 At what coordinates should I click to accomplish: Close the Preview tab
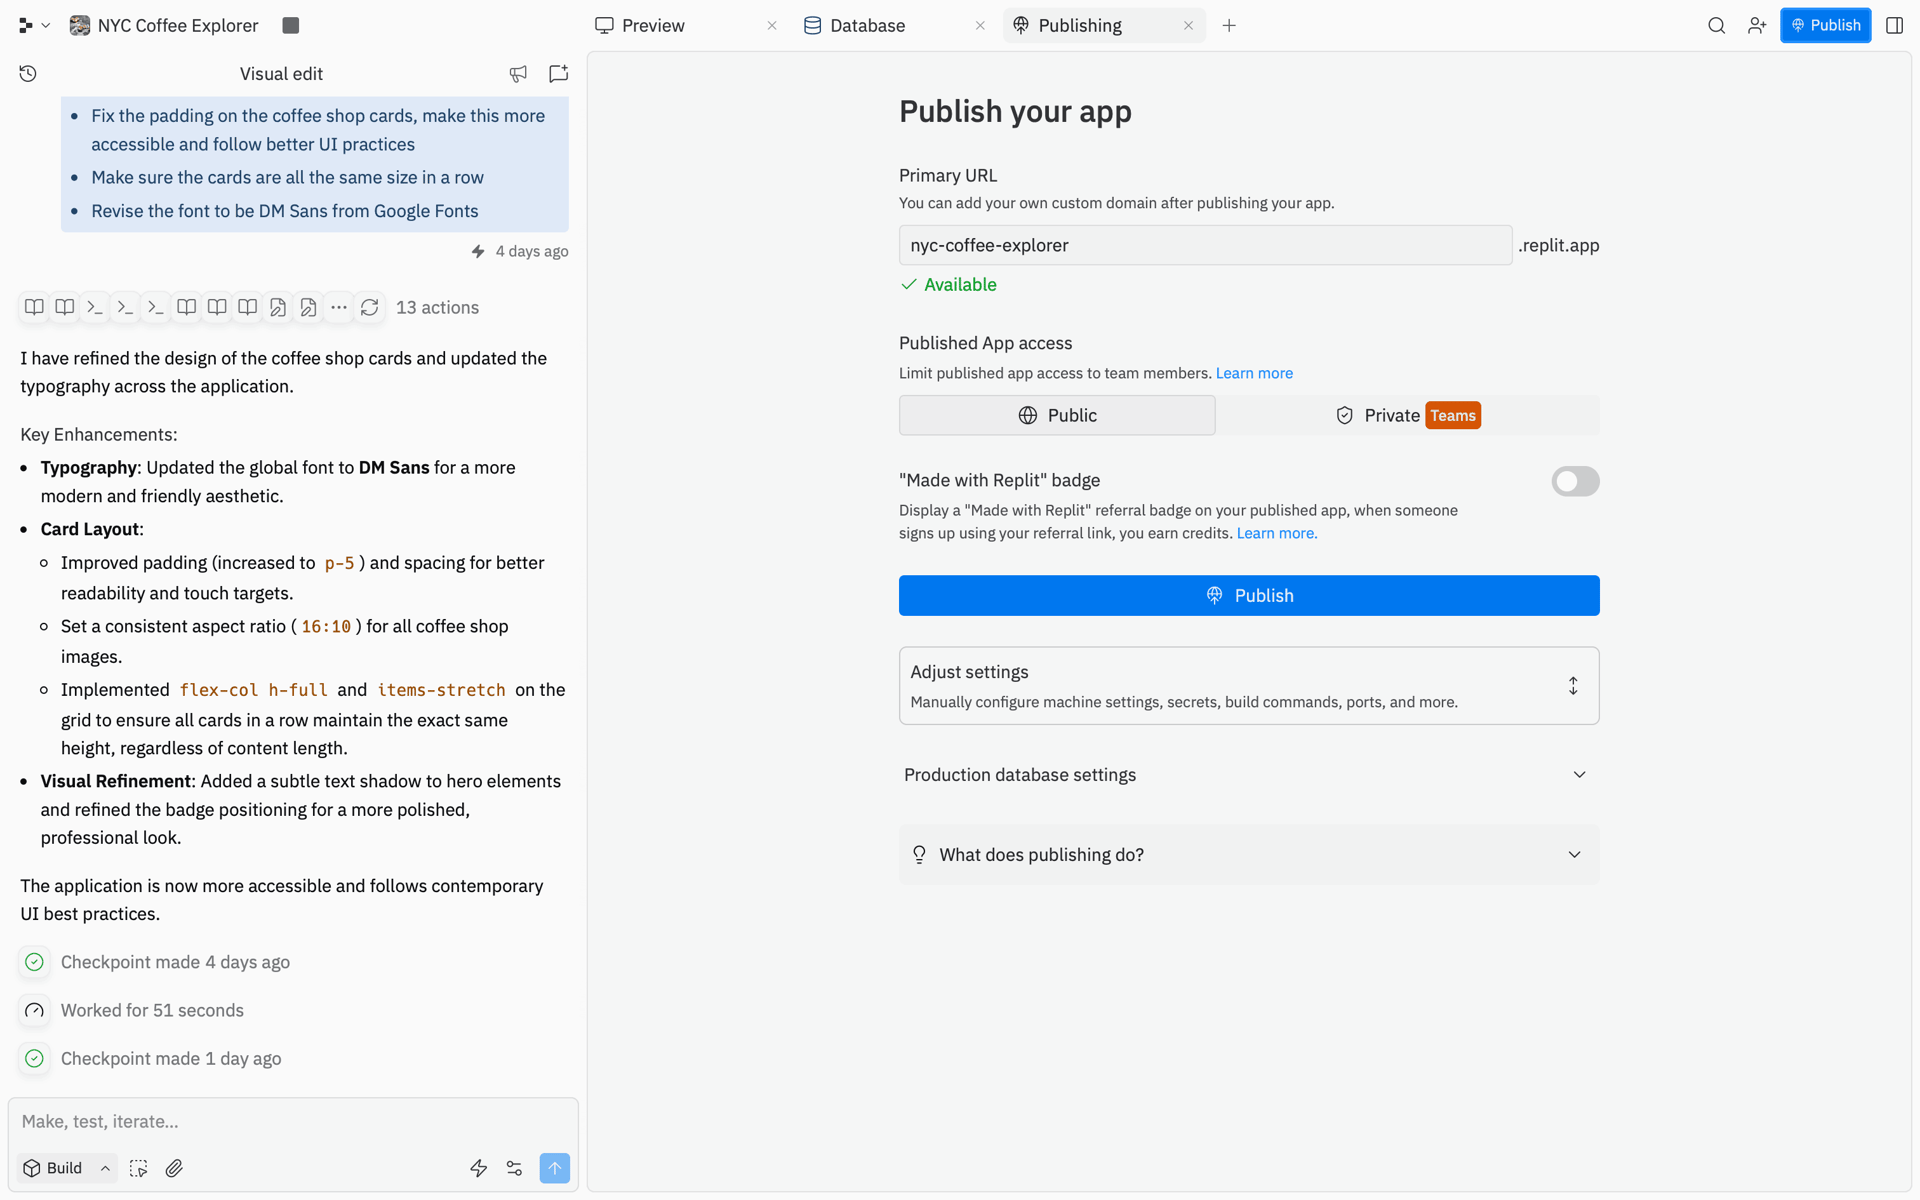[772, 26]
